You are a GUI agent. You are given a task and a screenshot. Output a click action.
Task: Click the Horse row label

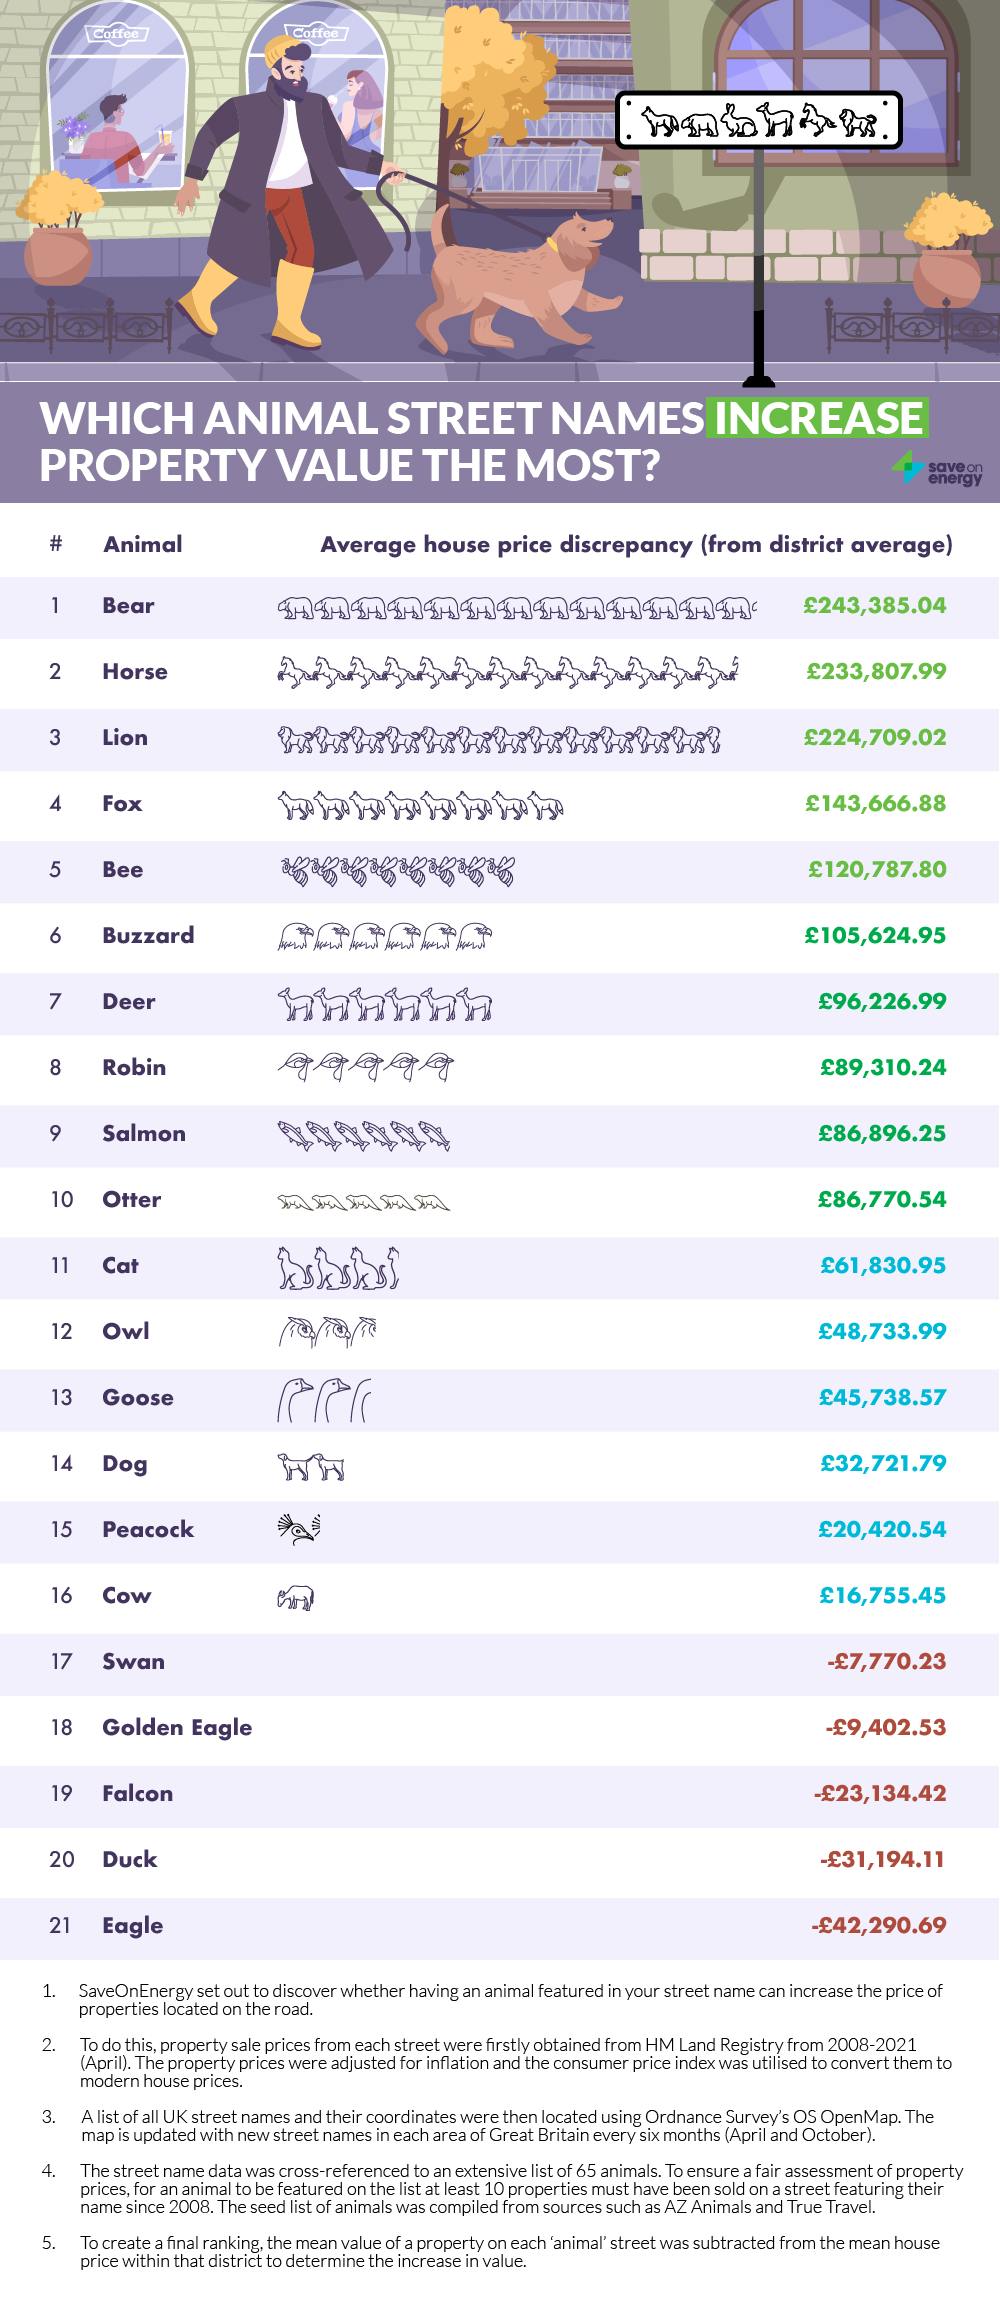(134, 672)
